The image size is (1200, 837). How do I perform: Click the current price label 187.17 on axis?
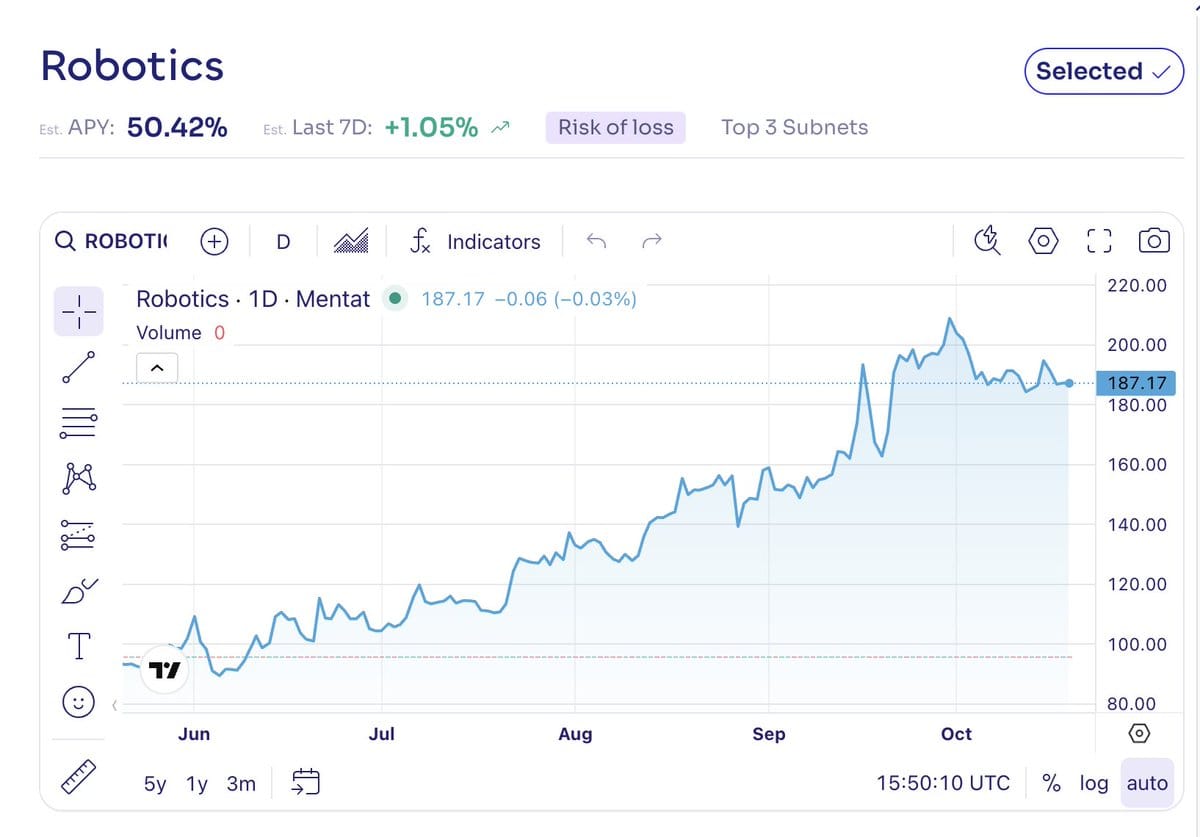click(x=1136, y=384)
